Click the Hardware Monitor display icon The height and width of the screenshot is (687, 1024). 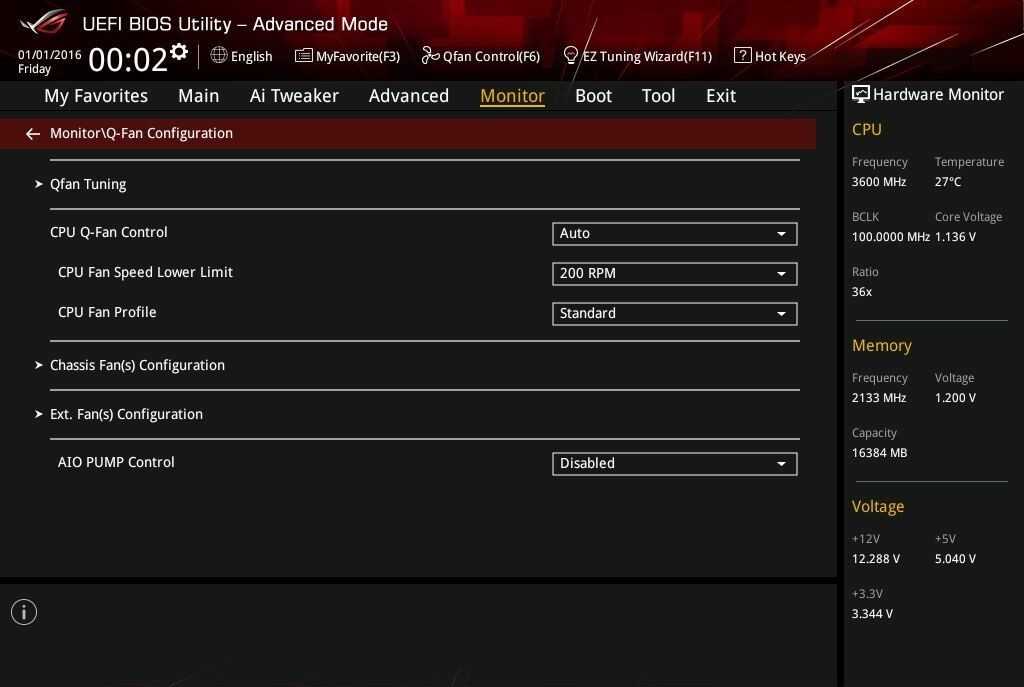pyautogui.click(x=860, y=94)
